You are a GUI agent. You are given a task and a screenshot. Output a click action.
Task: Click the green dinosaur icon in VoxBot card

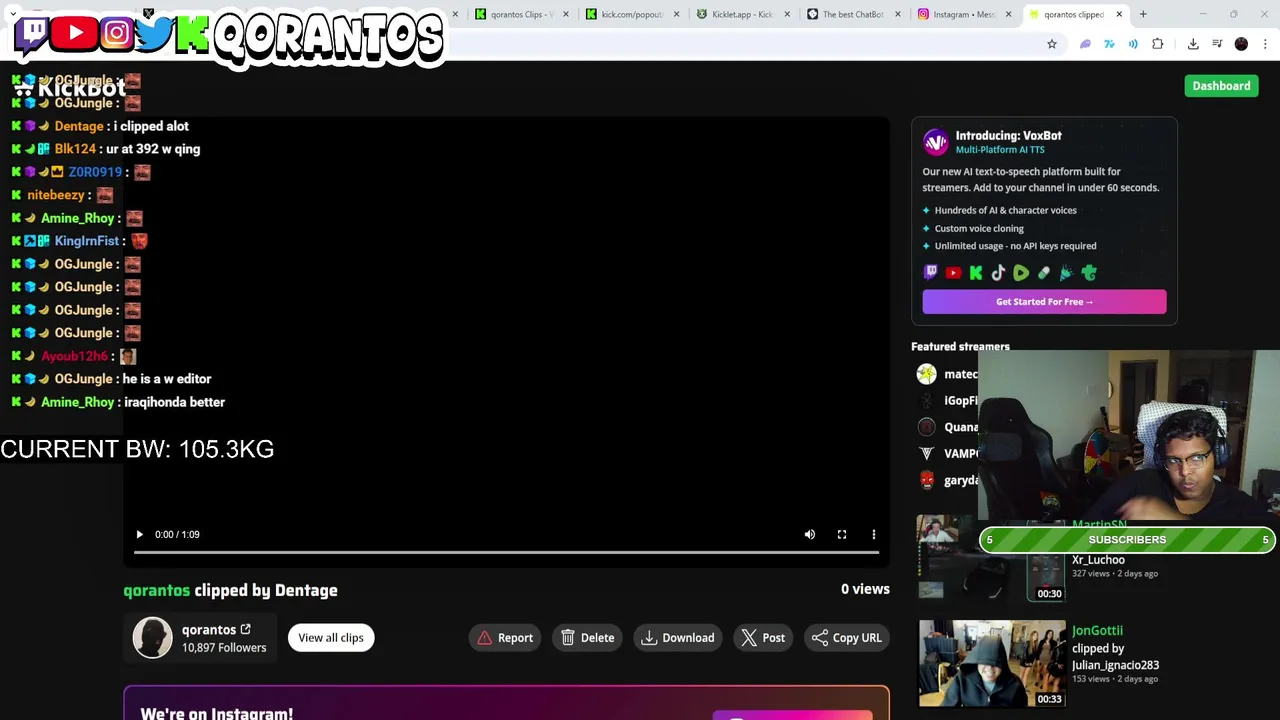point(1089,273)
